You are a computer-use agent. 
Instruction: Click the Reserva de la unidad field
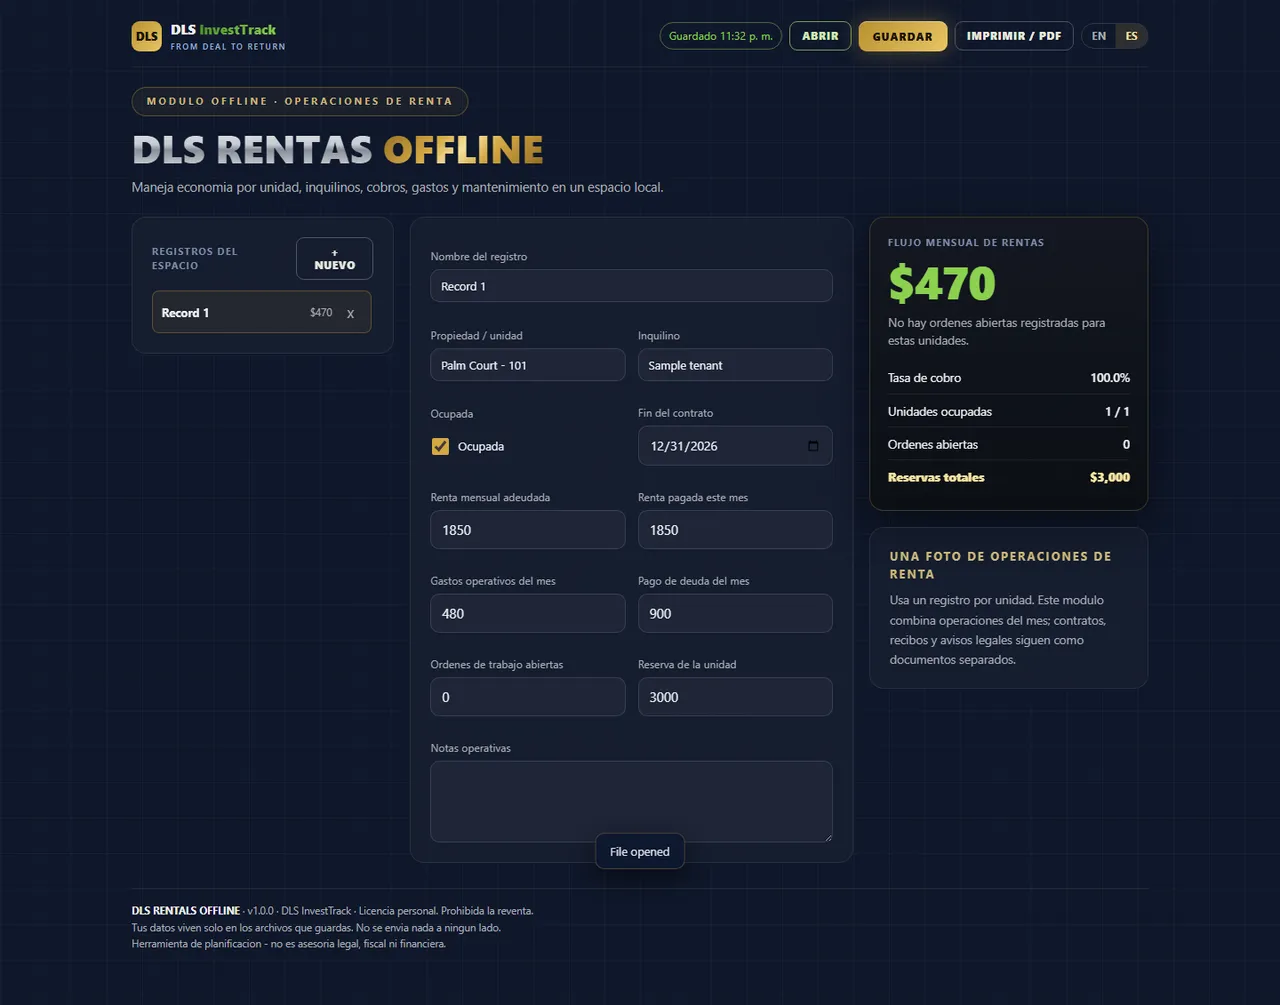[x=735, y=697]
